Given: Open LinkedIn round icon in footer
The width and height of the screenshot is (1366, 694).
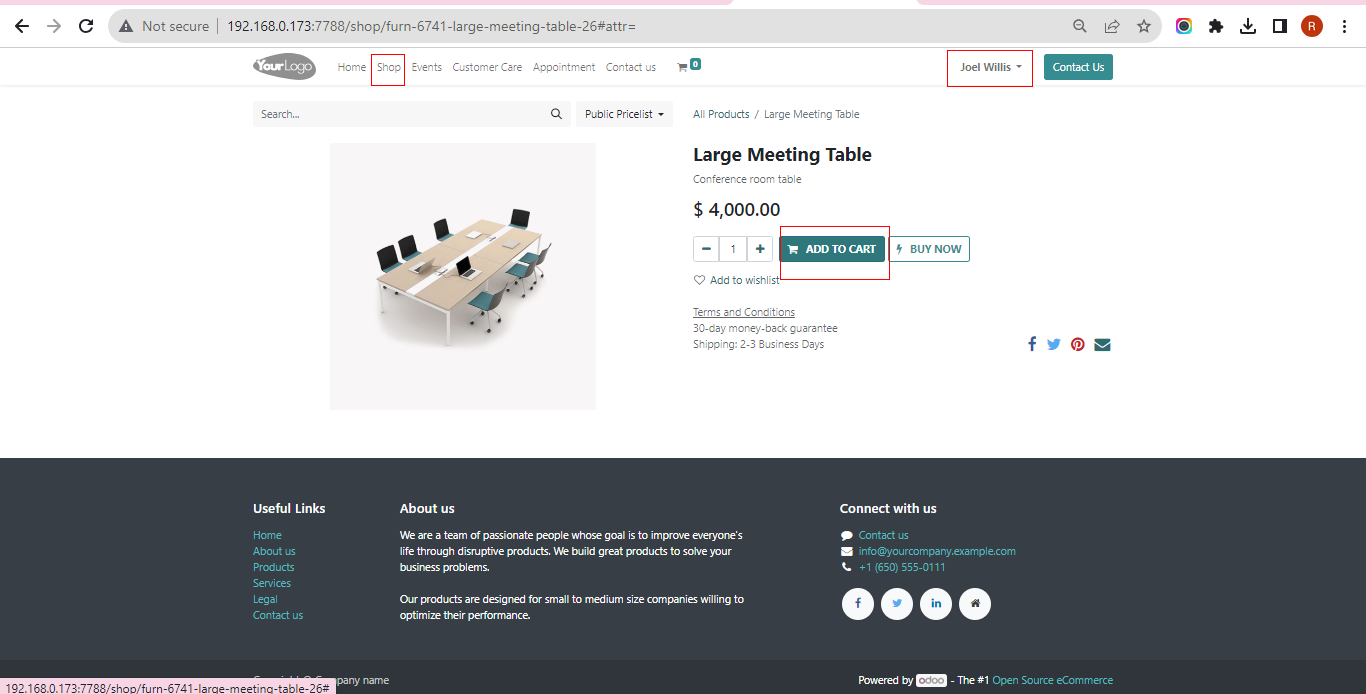Looking at the screenshot, I should pos(936,604).
